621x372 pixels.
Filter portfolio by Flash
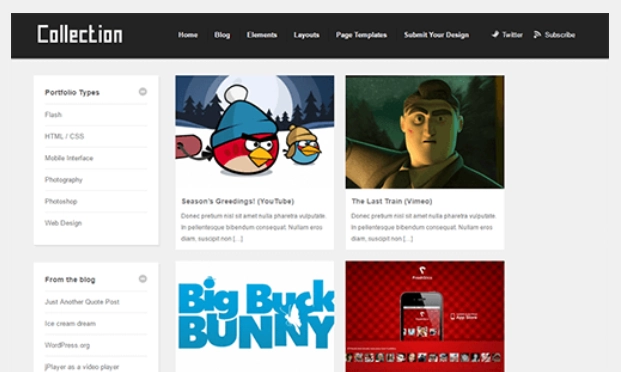(53, 114)
